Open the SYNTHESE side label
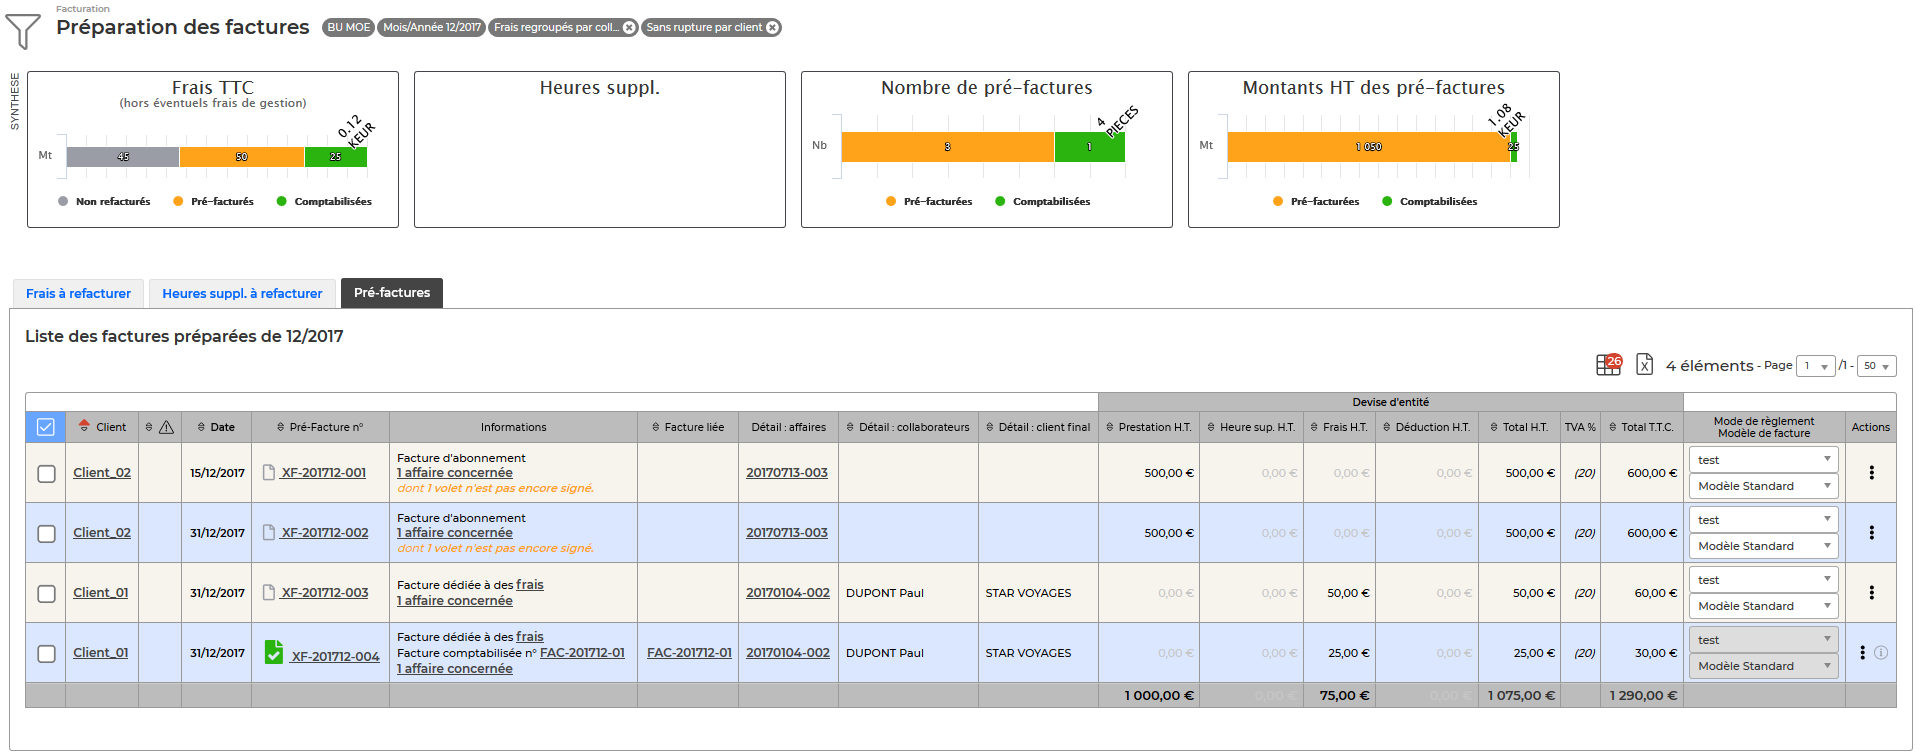Screen dimensions: 1922x755 click(14, 101)
